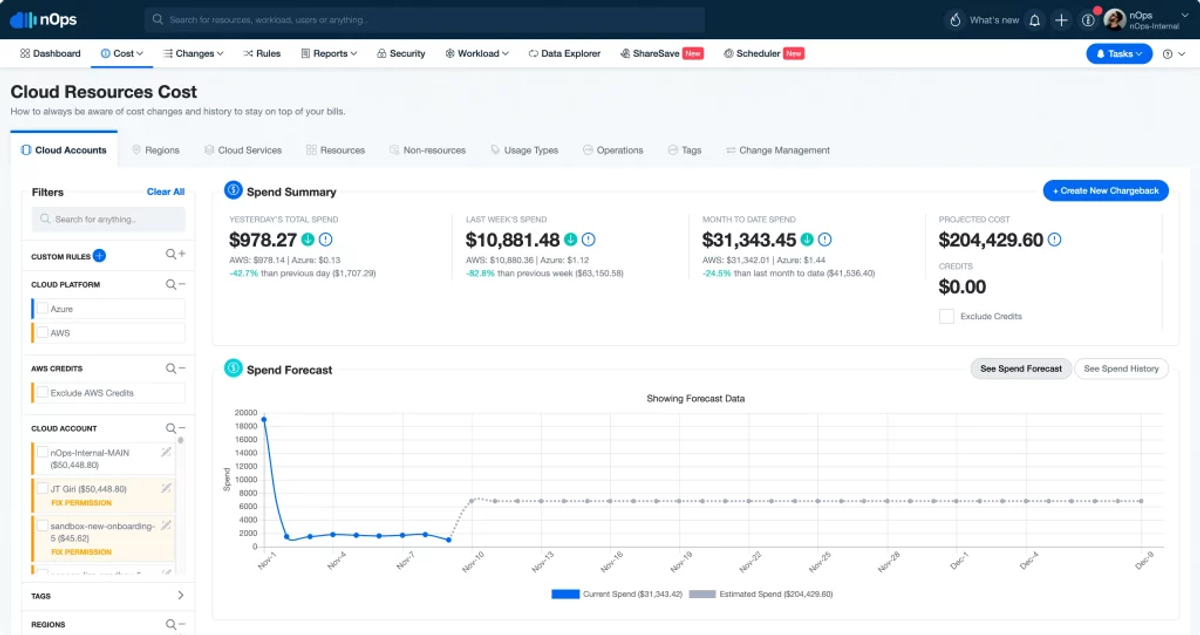
Task: Go to Dashboard menu item
Action: pos(50,54)
